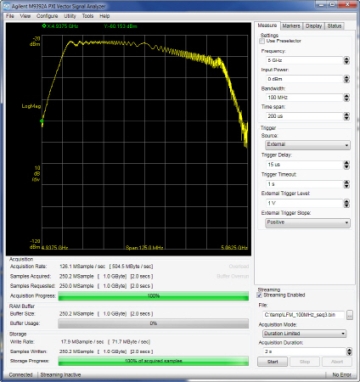Toggle the Use Preselector checkbox

click(x=262, y=41)
